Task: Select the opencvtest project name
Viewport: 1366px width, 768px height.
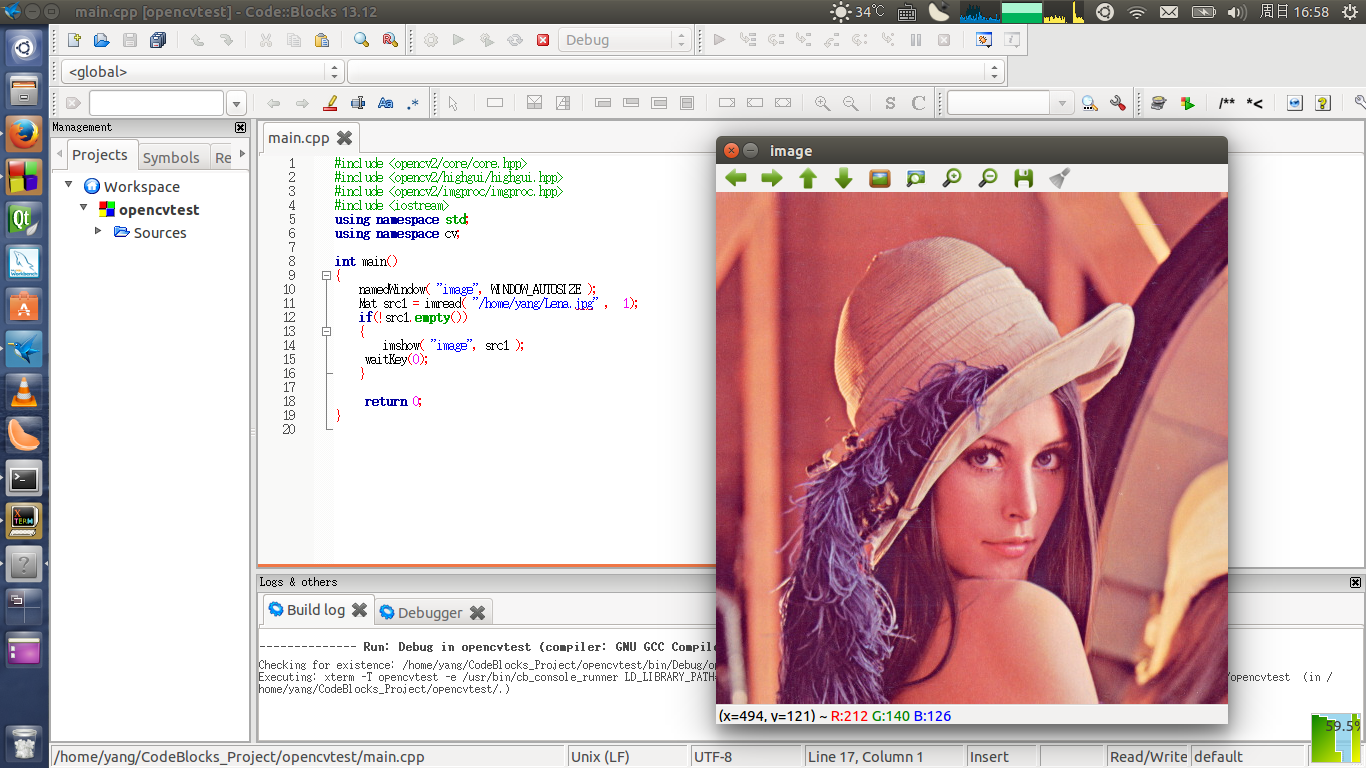Action: point(159,209)
